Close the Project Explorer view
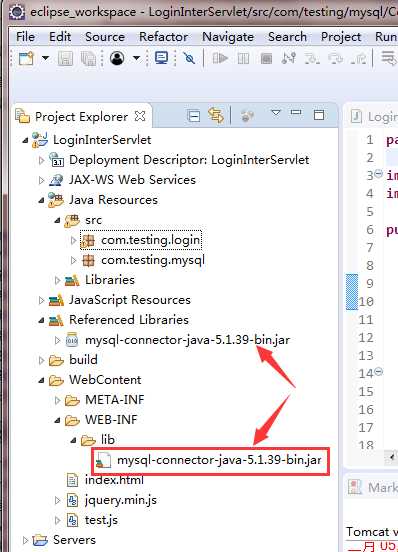This screenshot has width=398, height=552. [140, 116]
